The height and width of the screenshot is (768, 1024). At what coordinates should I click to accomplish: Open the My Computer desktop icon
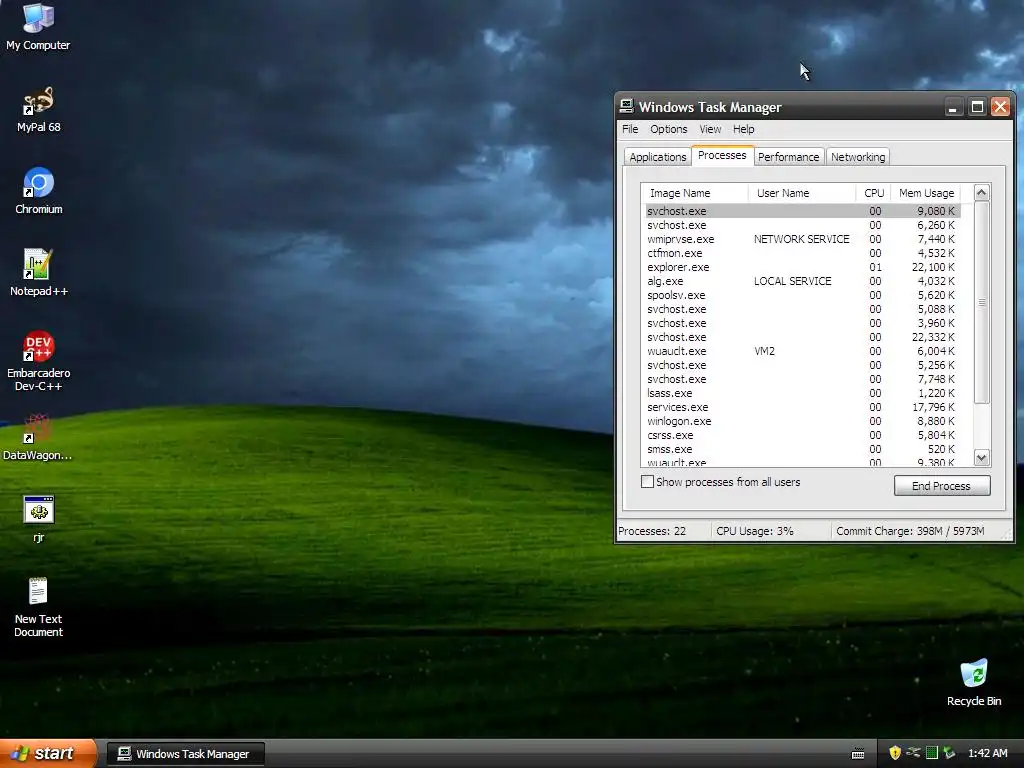pyautogui.click(x=38, y=26)
